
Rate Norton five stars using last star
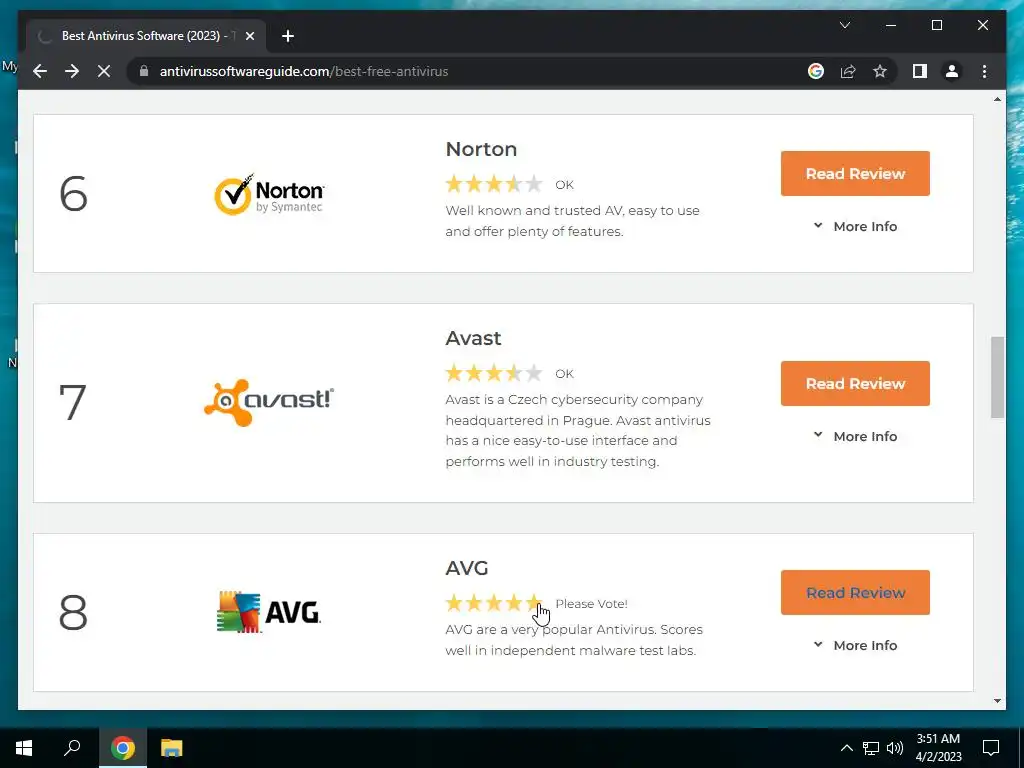(x=534, y=184)
